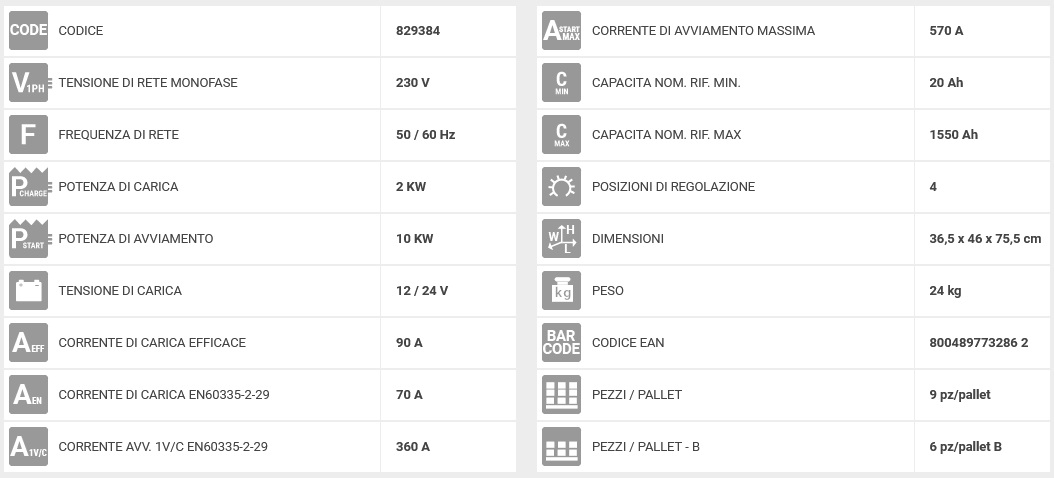Screen dimensions: 1054x478
Task: Click the V1PH single-phase voltage icon
Action: pyautogui.click(x=28, y=83)
